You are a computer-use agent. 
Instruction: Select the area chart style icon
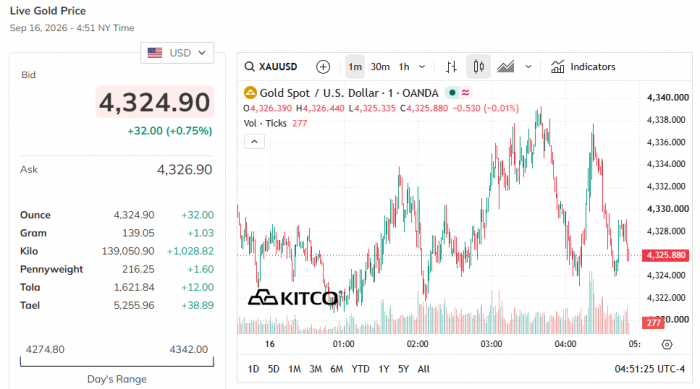tap(506, 67)
